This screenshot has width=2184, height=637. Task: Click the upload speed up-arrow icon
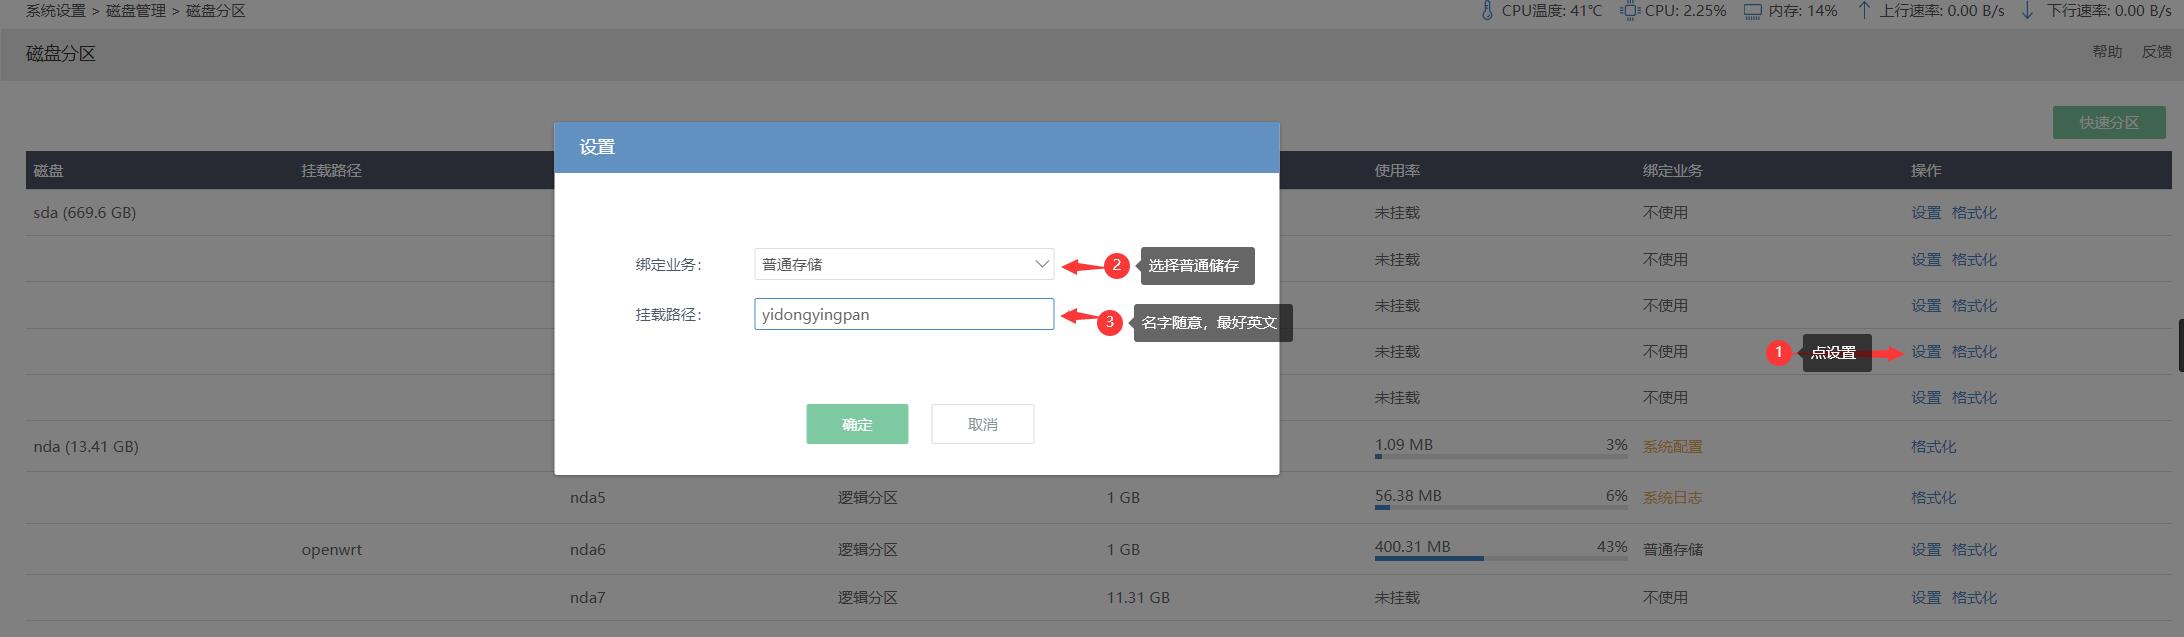pos(1863,11)
